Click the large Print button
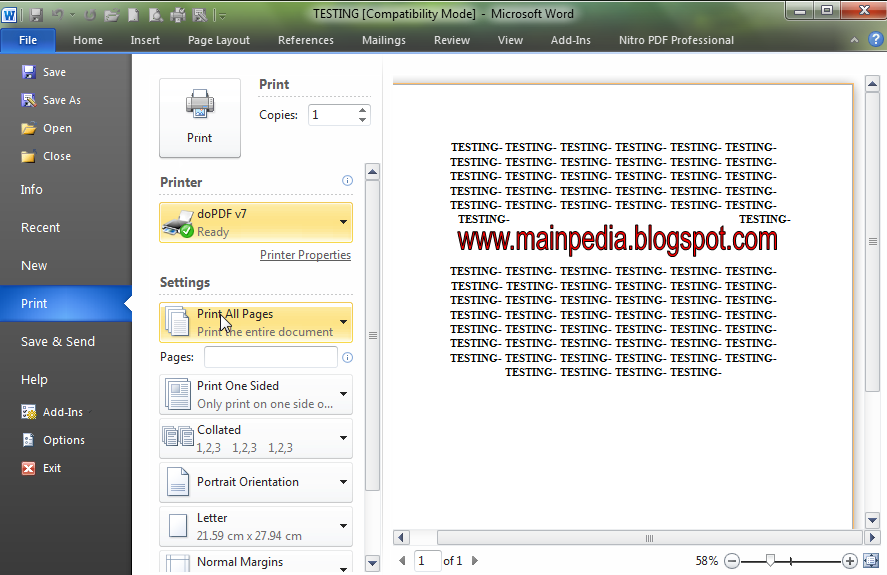The width and height of the screenshot is (887, 575). click(x=200, y=118)
